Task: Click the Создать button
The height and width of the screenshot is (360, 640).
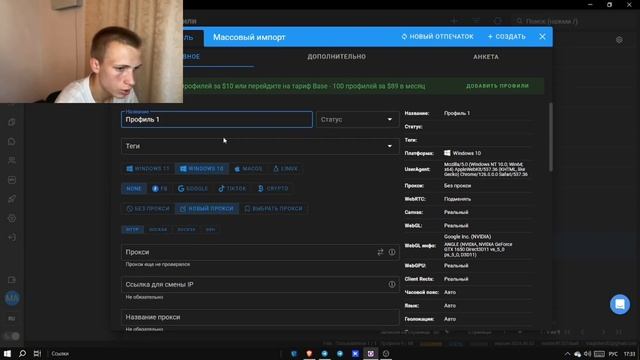Action: click(507, 37)
